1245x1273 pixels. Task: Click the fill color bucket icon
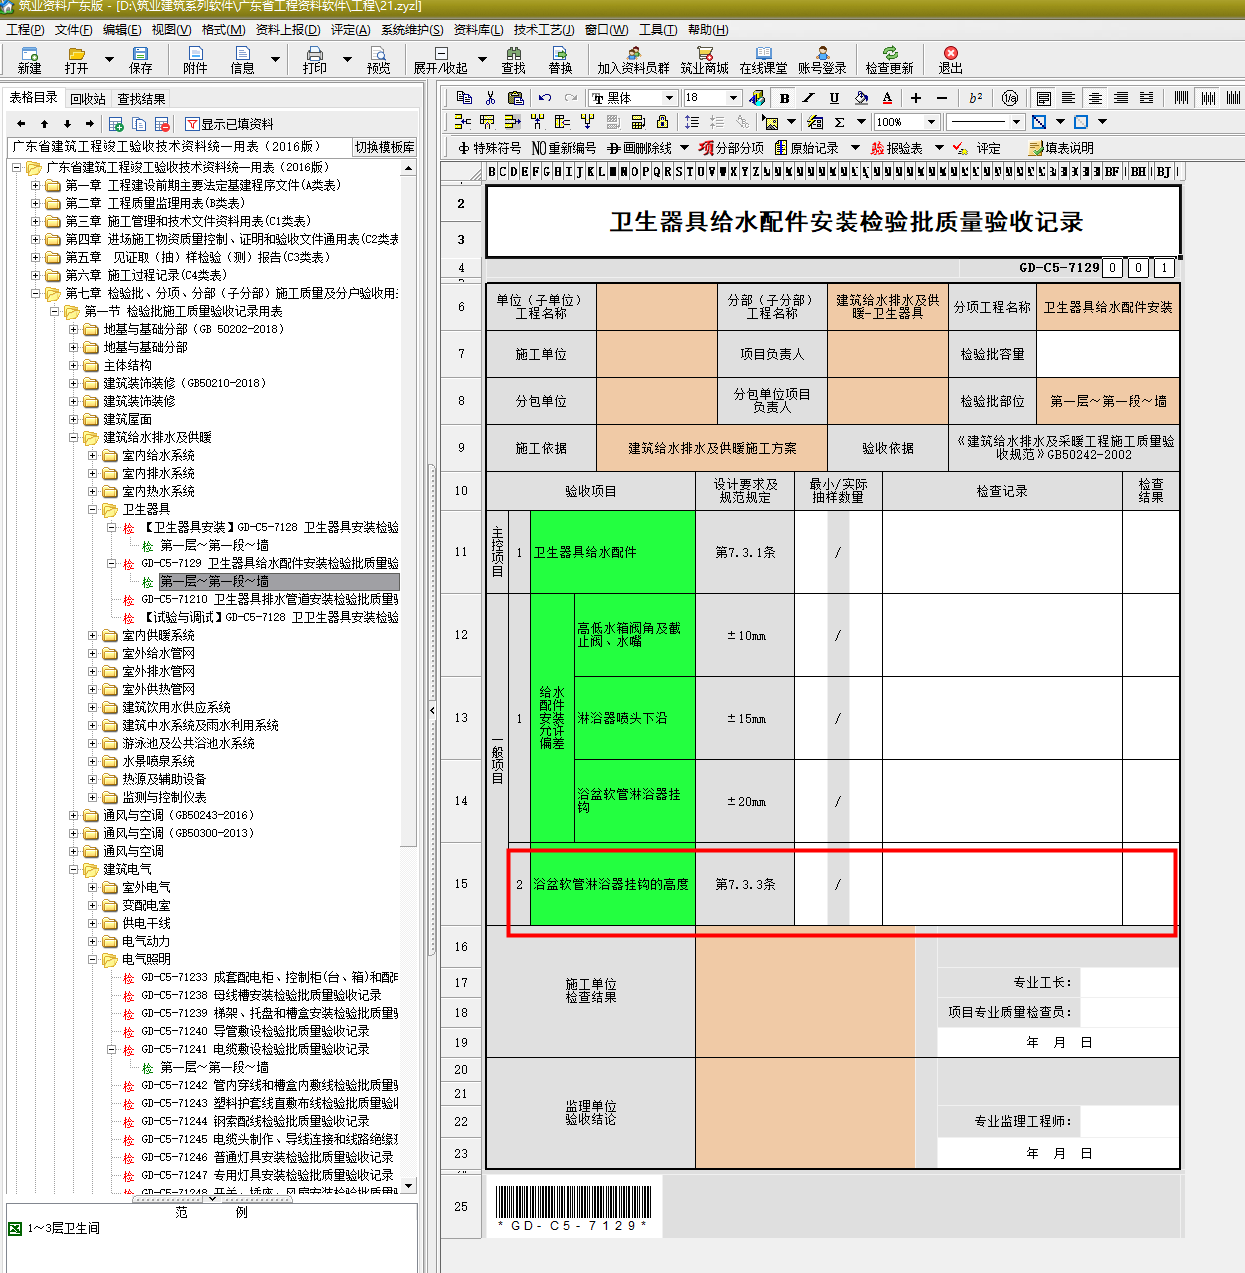pos(861,97)
